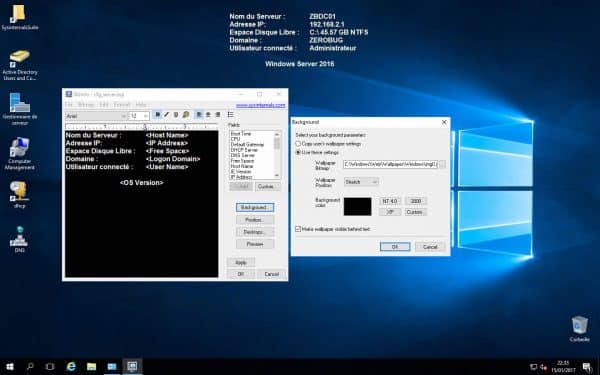Image resolution: width=600 pixels, height=375 pixels.
Task: Open Bitmap menu in BgInfo
Action: coord(86,104)
